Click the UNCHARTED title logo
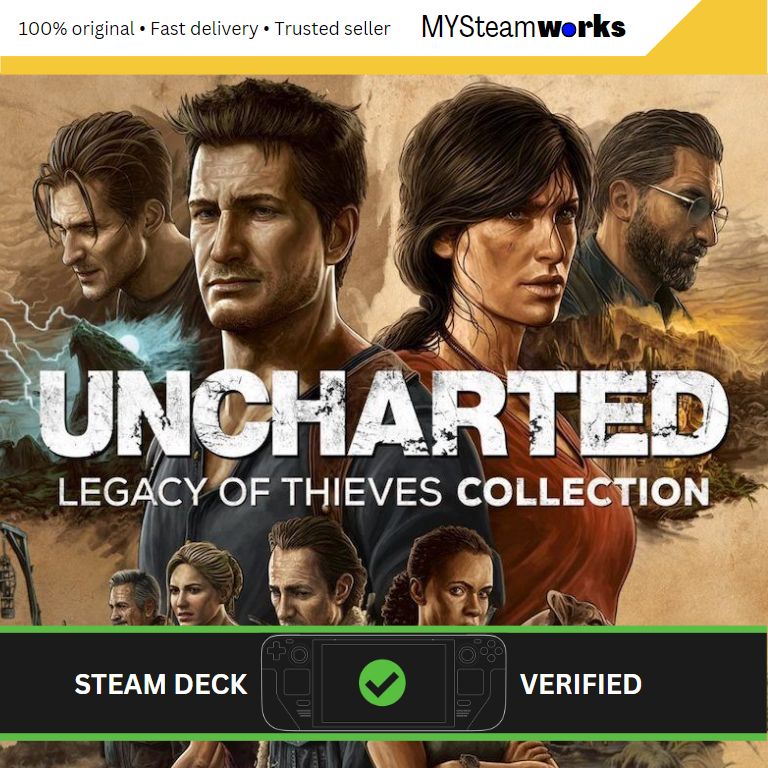The height and width of the screenshot is (768, 768). [x=384, y=414]
